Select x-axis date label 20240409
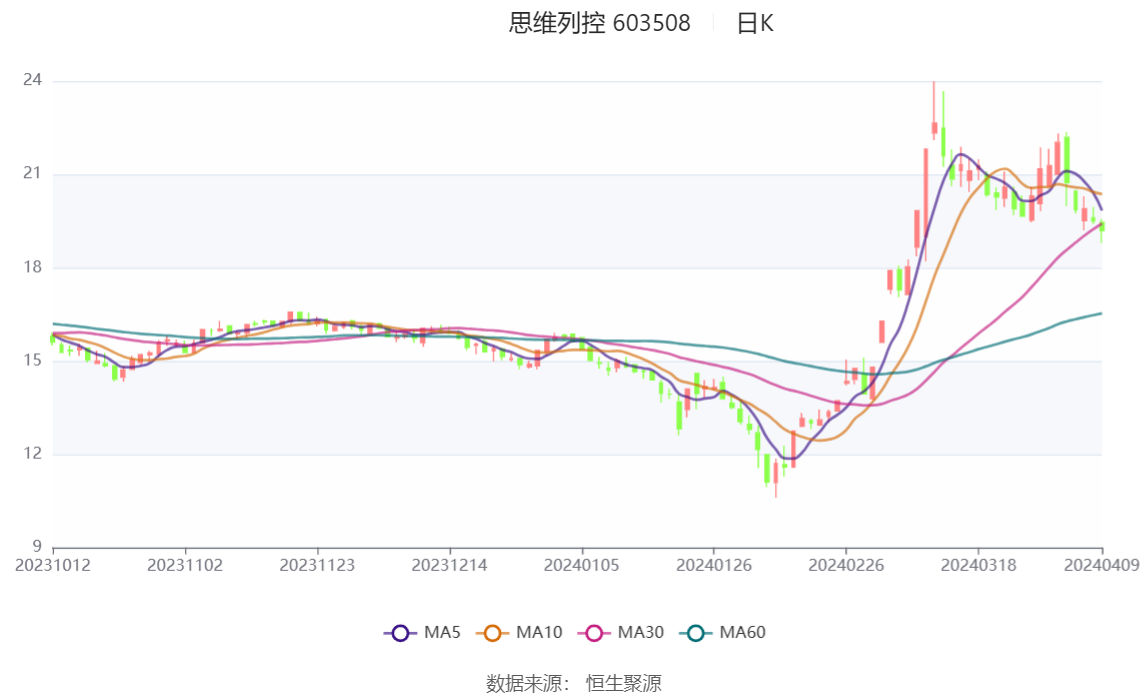The width and height of the screenshot is (1148, 699). click(1102, 566)
